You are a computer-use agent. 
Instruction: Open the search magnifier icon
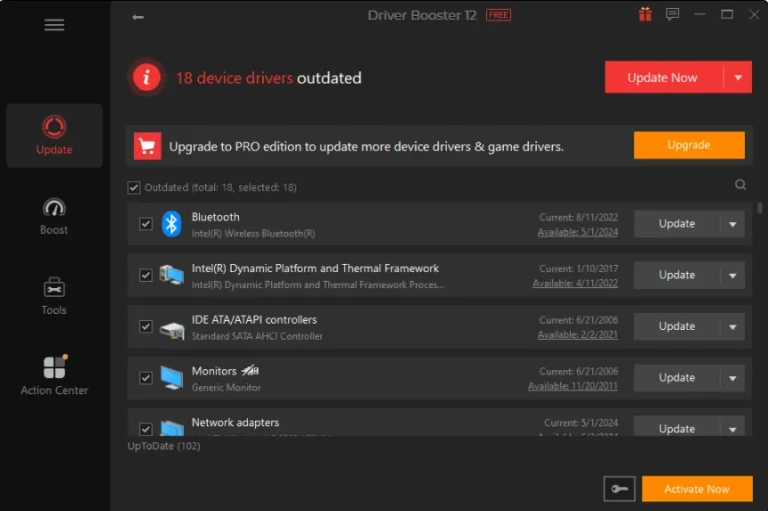tap(741, 185)
